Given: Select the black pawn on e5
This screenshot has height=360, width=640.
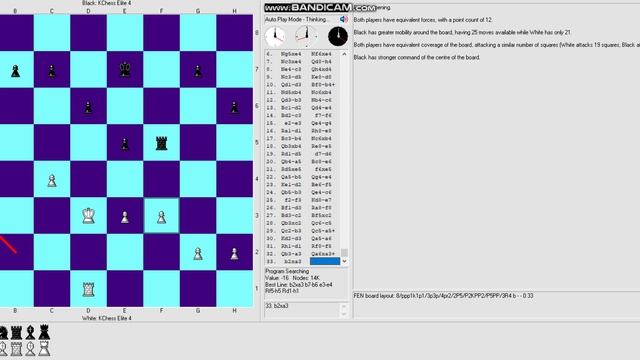Looking at the screenshot, I should (125, 144).
